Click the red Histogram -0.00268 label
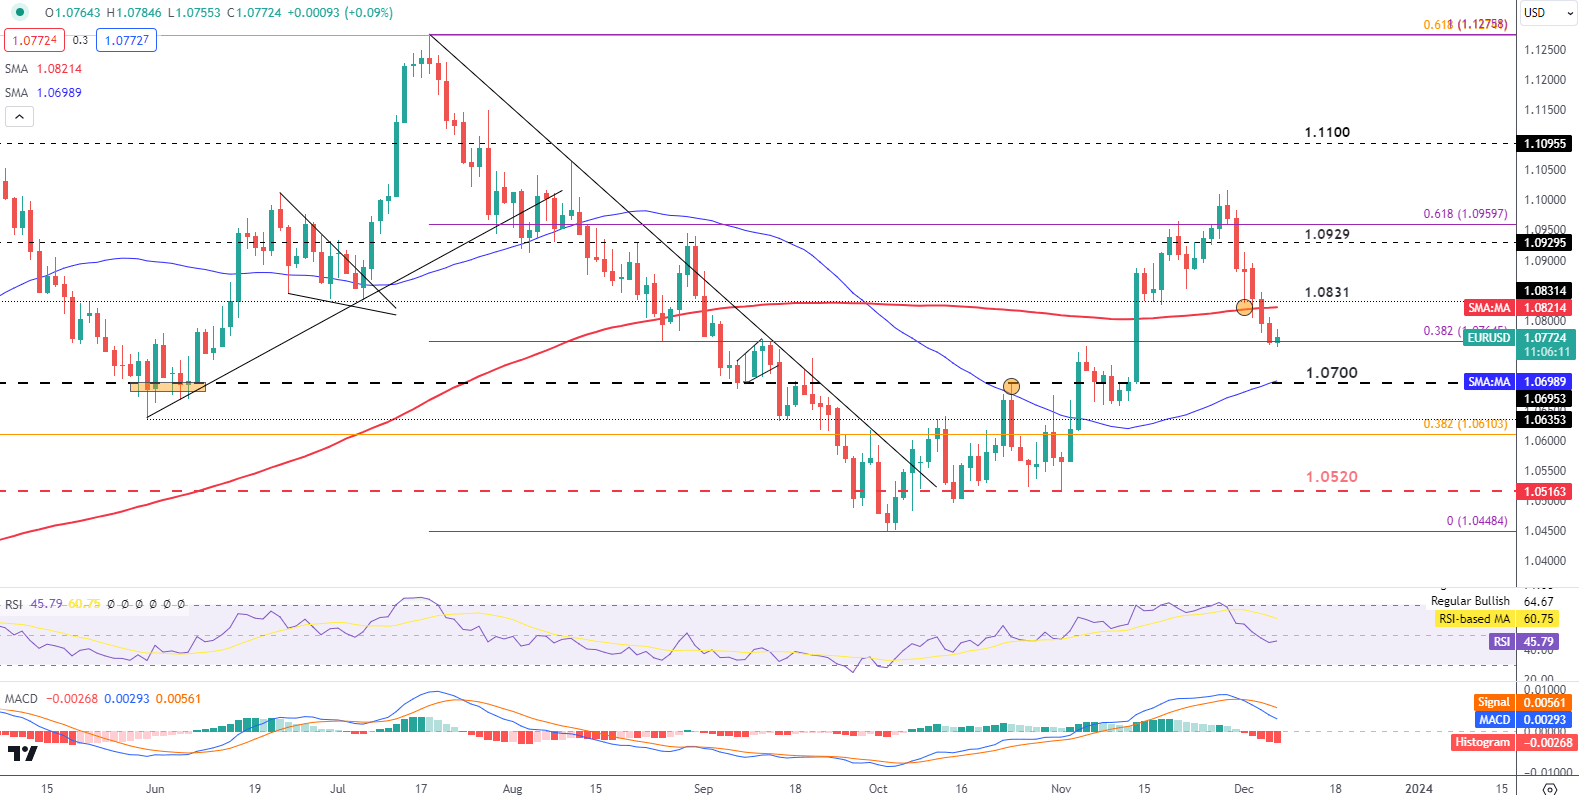1579x795 pixels. click(1514, 742)
